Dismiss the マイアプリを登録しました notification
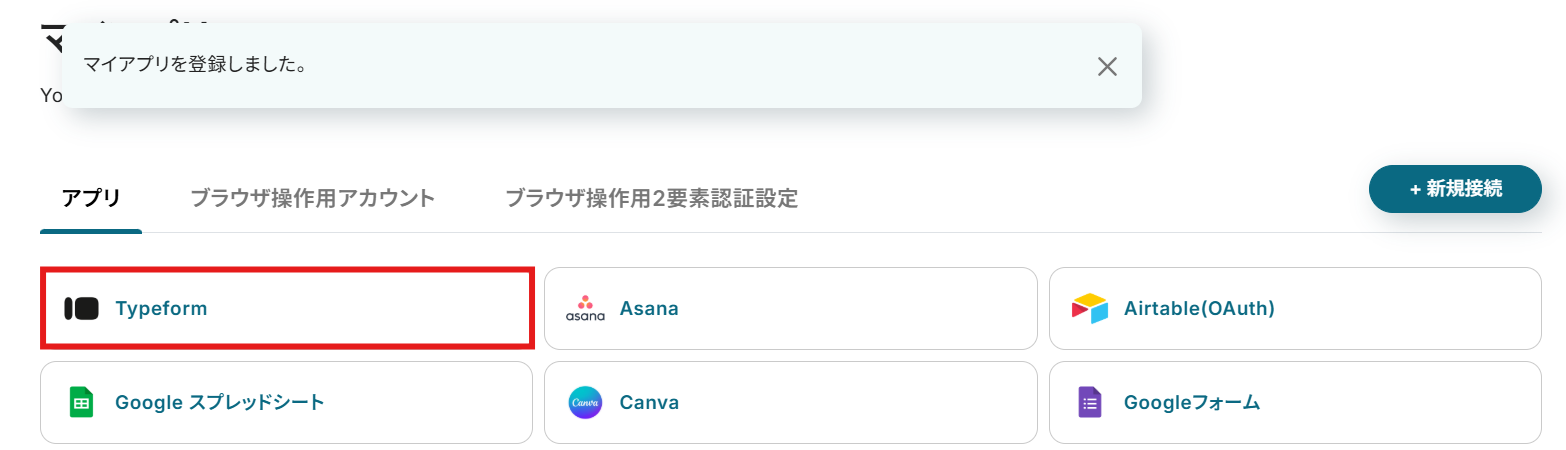 (x=1106, y=67)
